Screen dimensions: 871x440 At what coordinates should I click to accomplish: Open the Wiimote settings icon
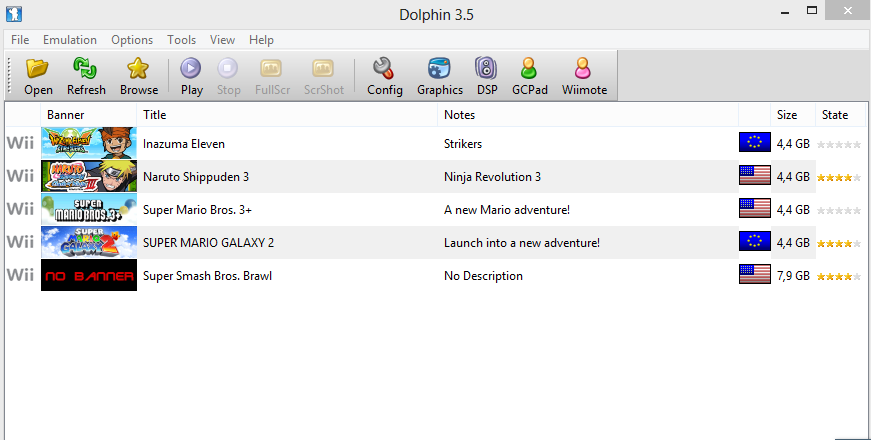pyautogui.click(x=583, y=69)
